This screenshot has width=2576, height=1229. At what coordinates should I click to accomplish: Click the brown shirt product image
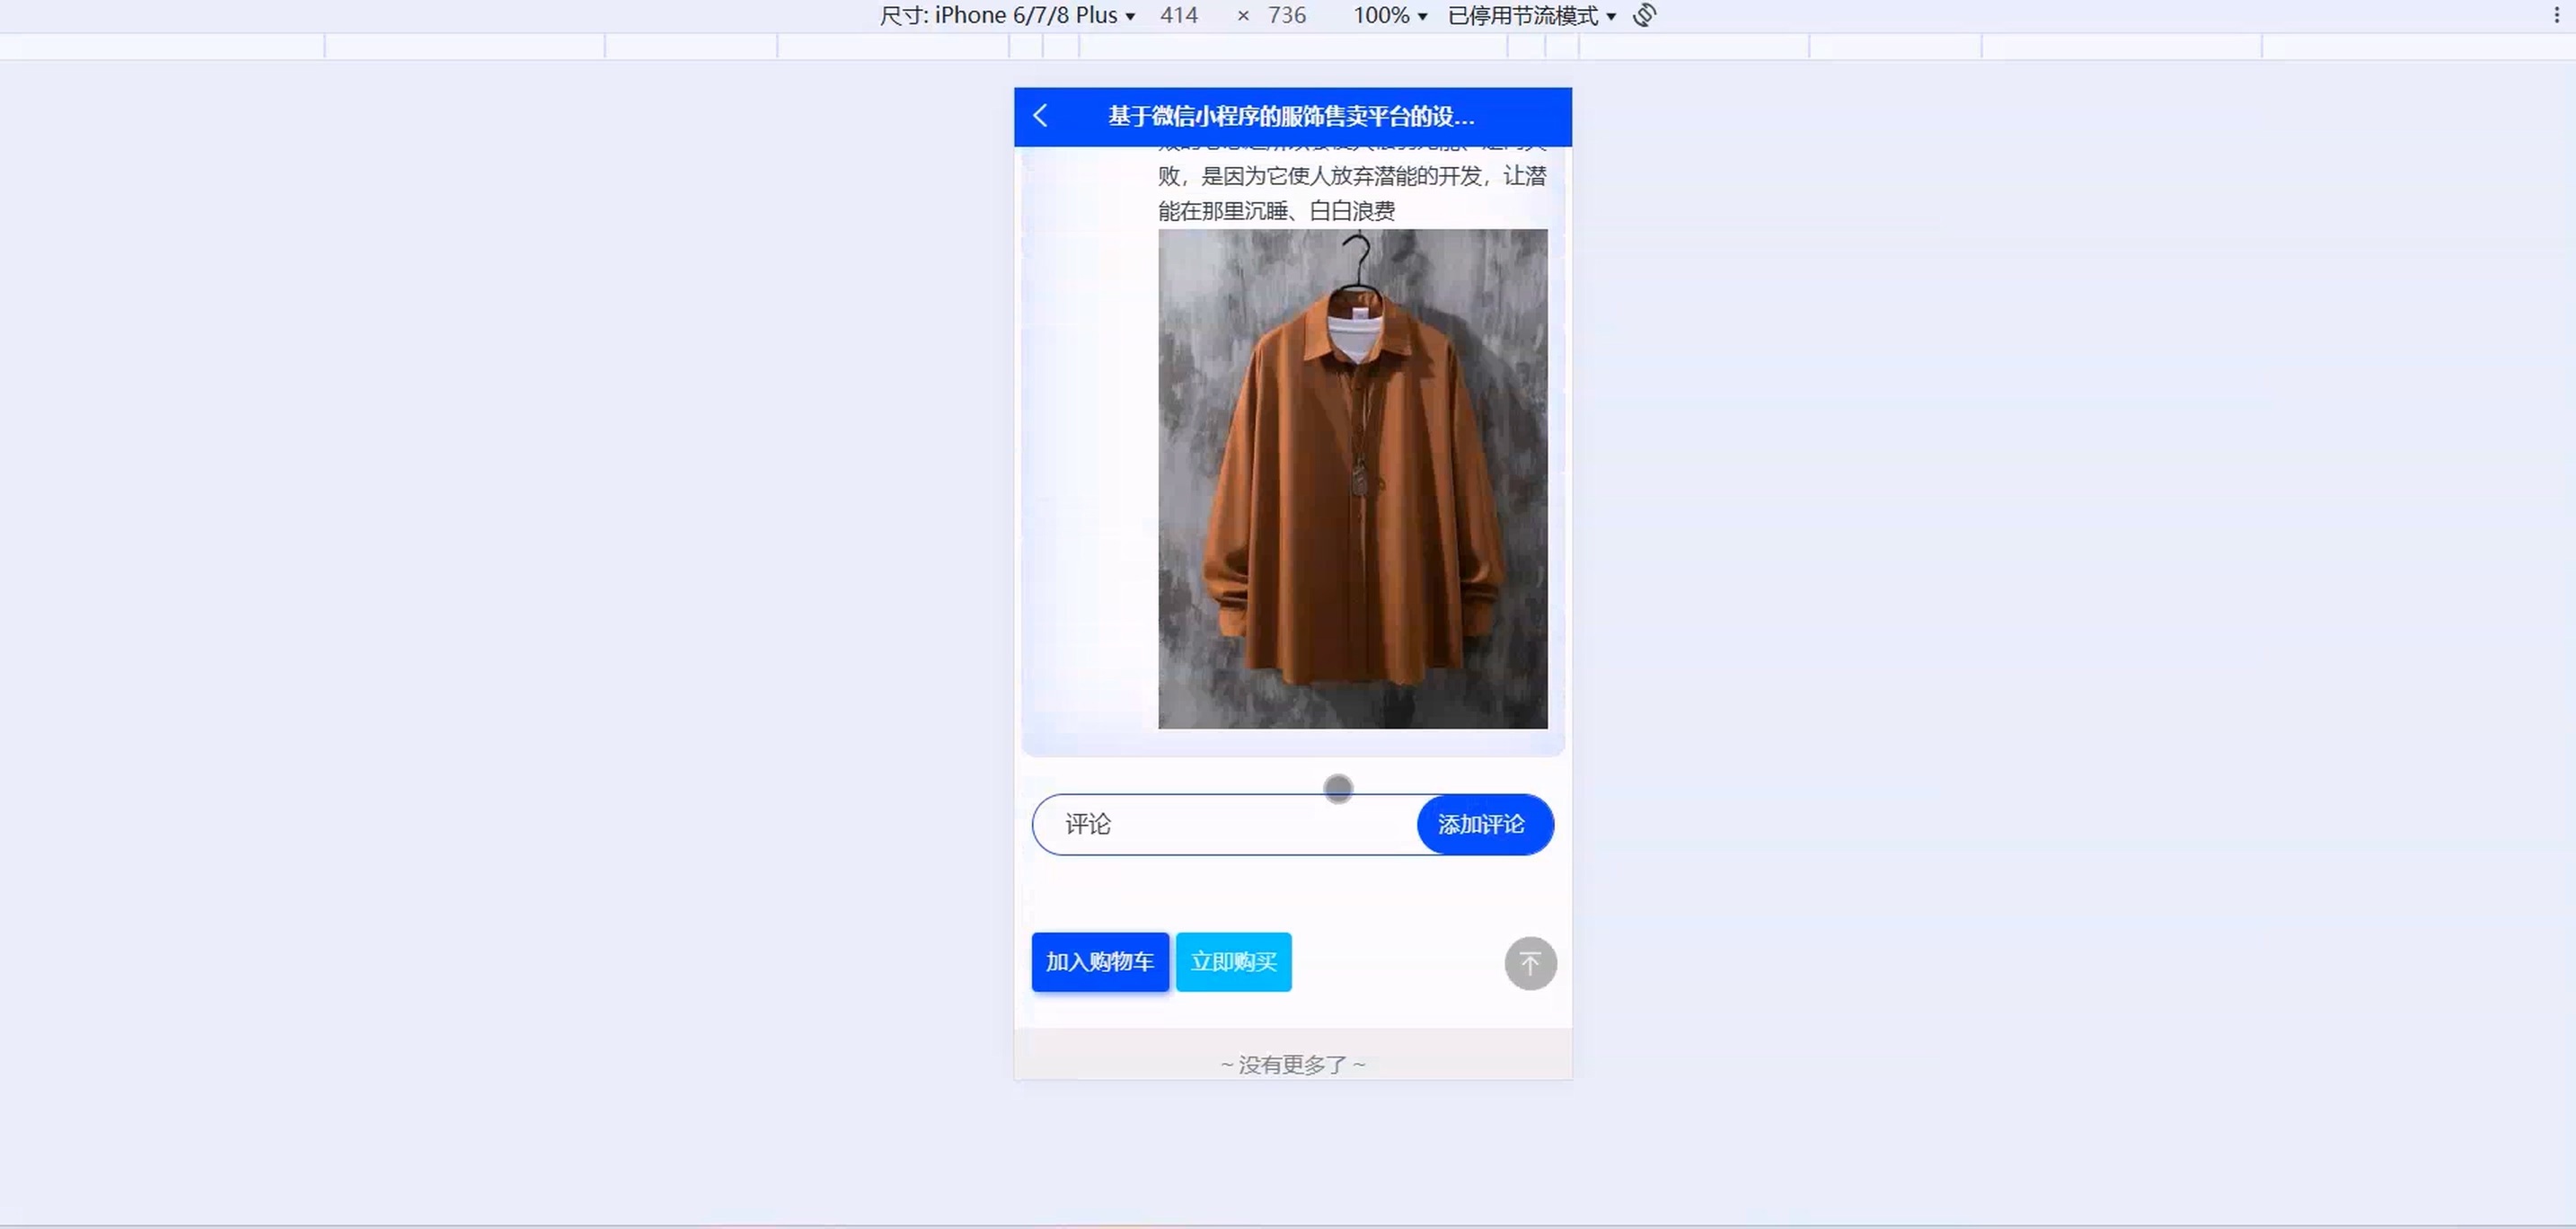click(1352, 478)
